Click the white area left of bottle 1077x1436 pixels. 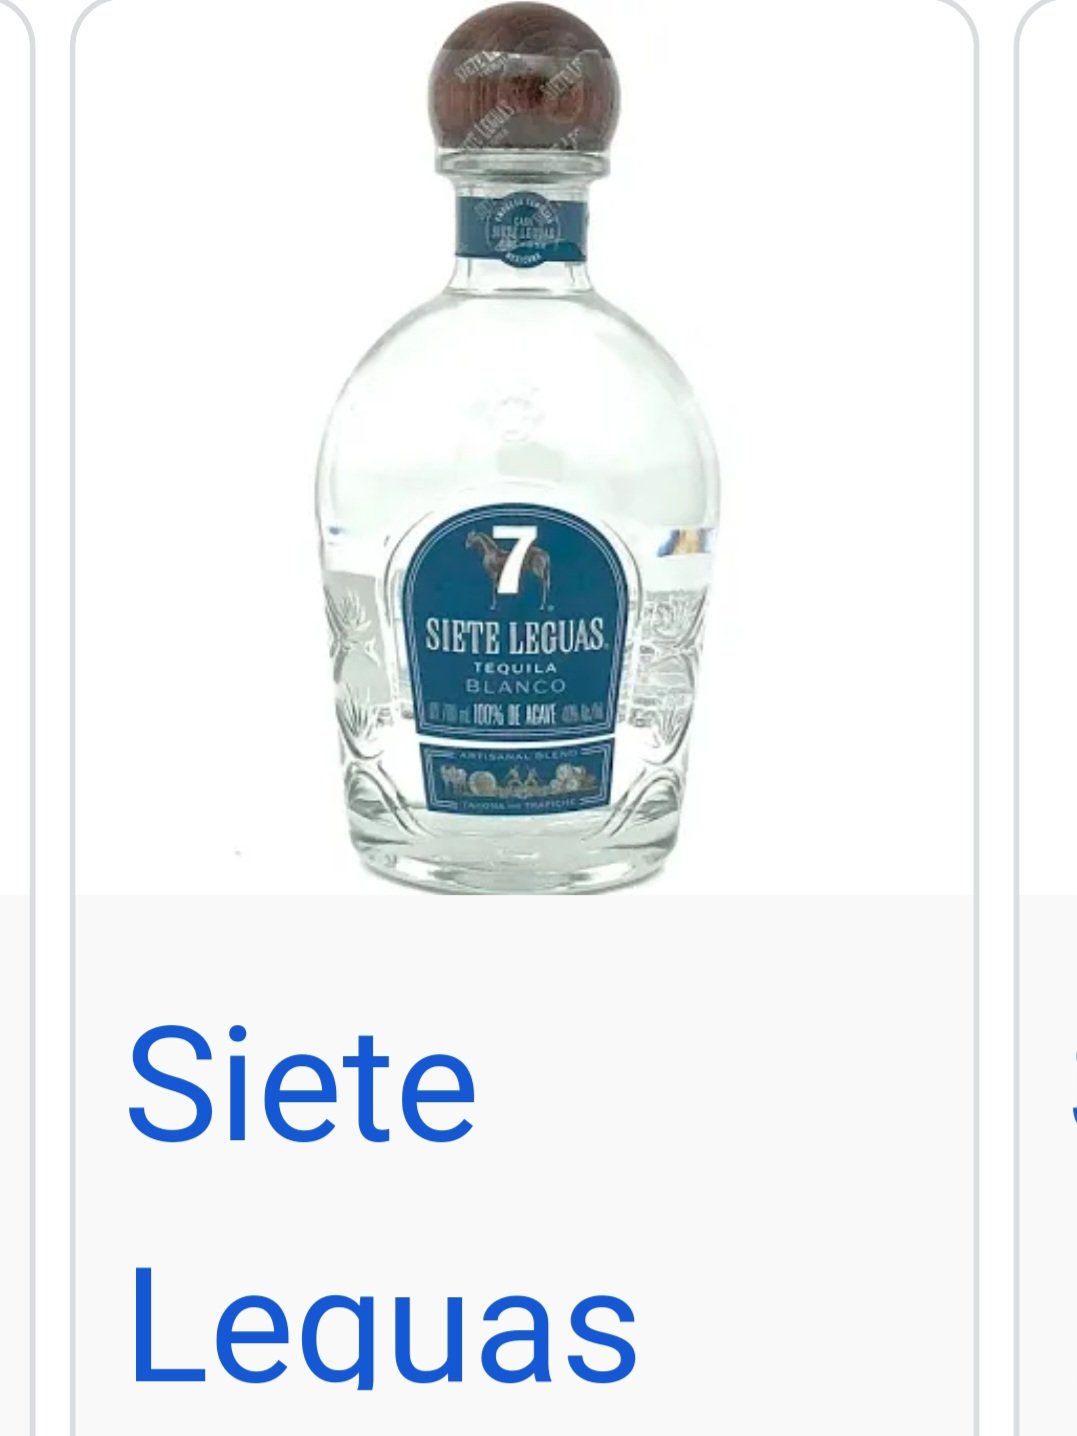(190, 450)
